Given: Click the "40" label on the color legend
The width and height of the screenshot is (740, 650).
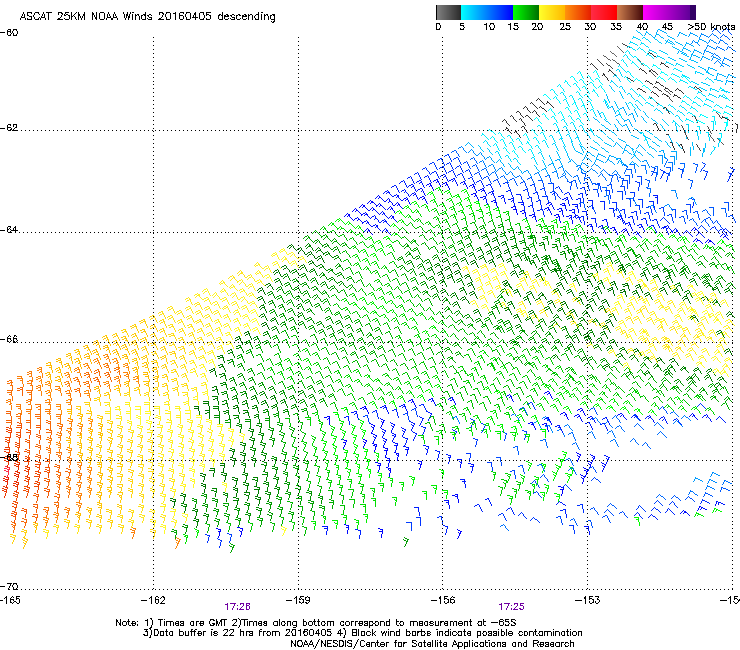Looking at the screenshot, I should click(642, 27).
